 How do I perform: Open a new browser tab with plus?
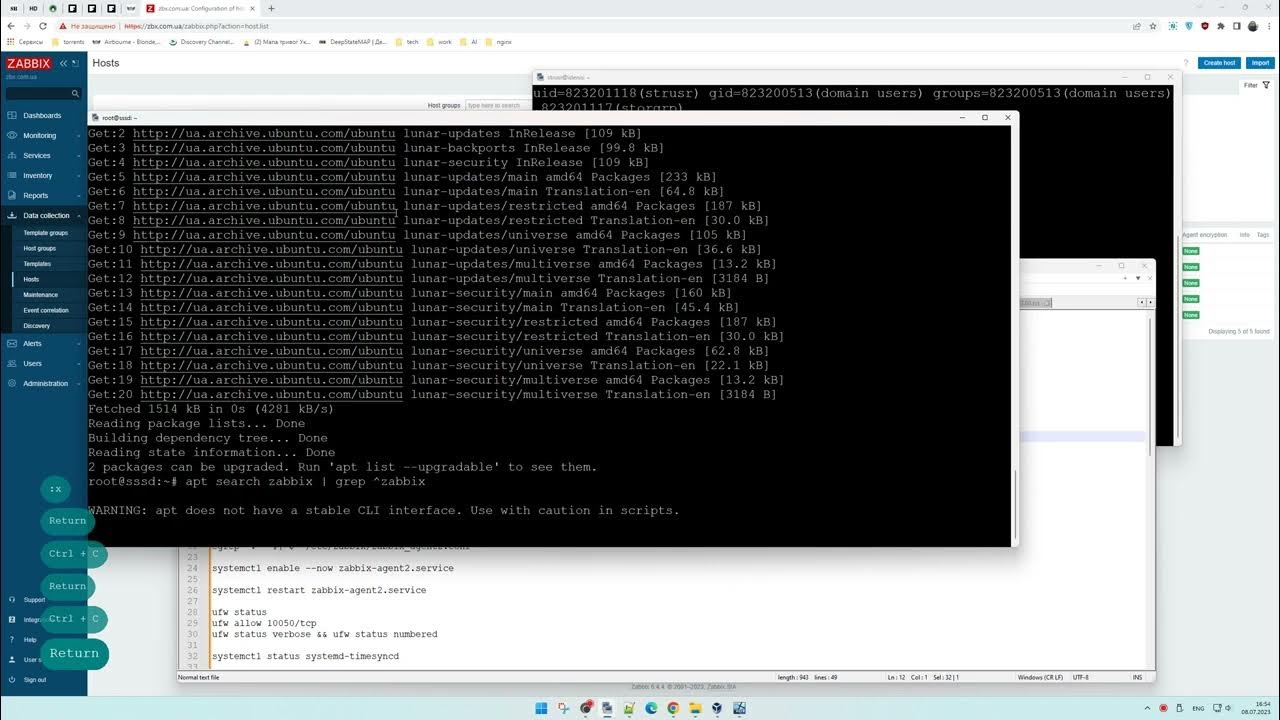click(271, 8)
